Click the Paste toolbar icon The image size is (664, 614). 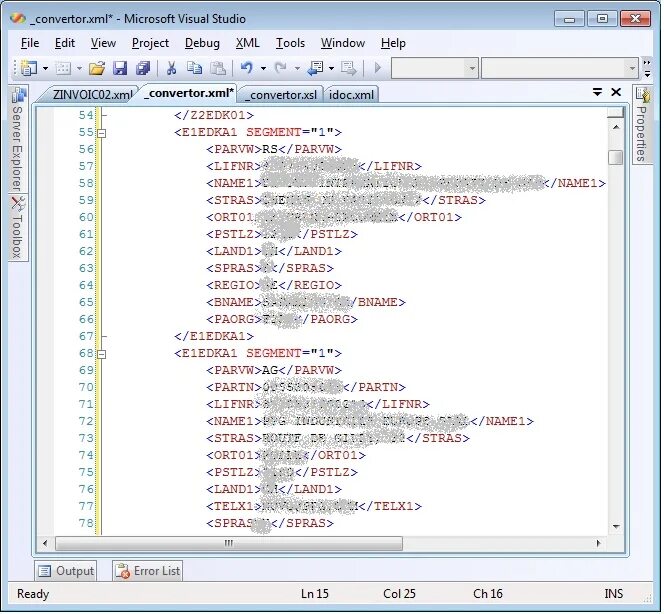218,68
